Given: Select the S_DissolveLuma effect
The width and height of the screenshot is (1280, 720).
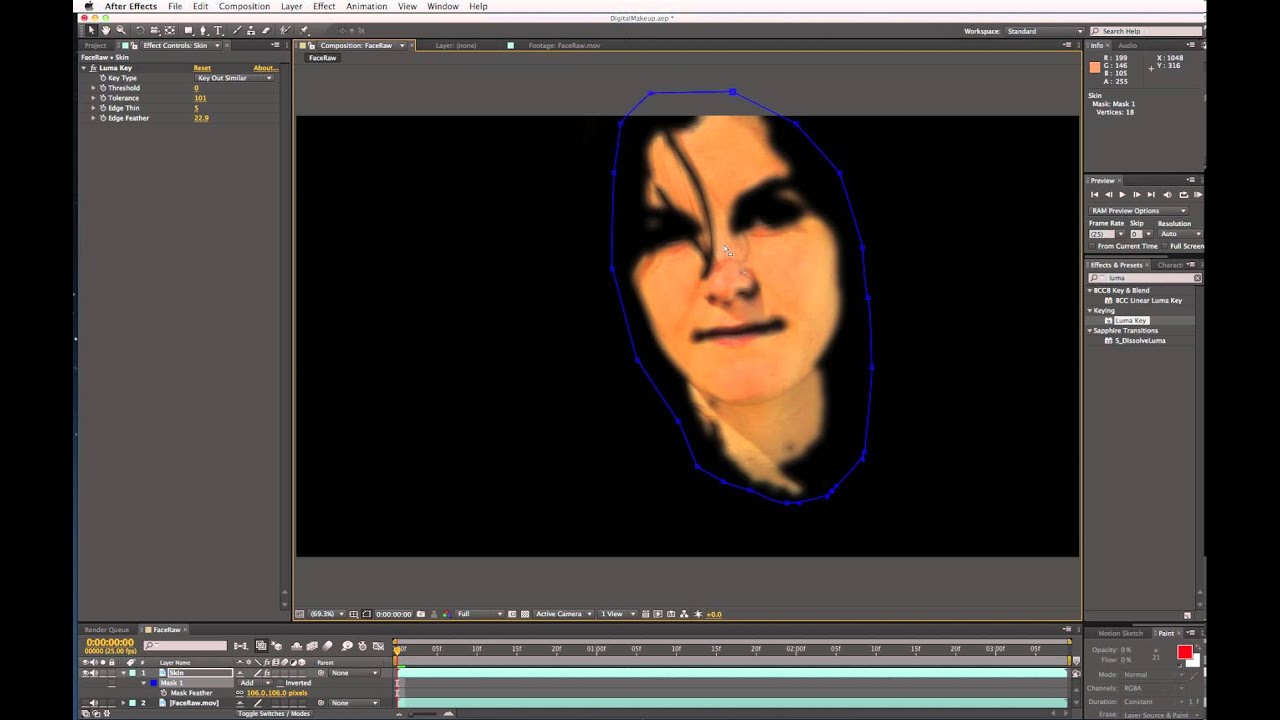Looking at the screenshot, I should pyautogui.click(x=1140, y=340).
